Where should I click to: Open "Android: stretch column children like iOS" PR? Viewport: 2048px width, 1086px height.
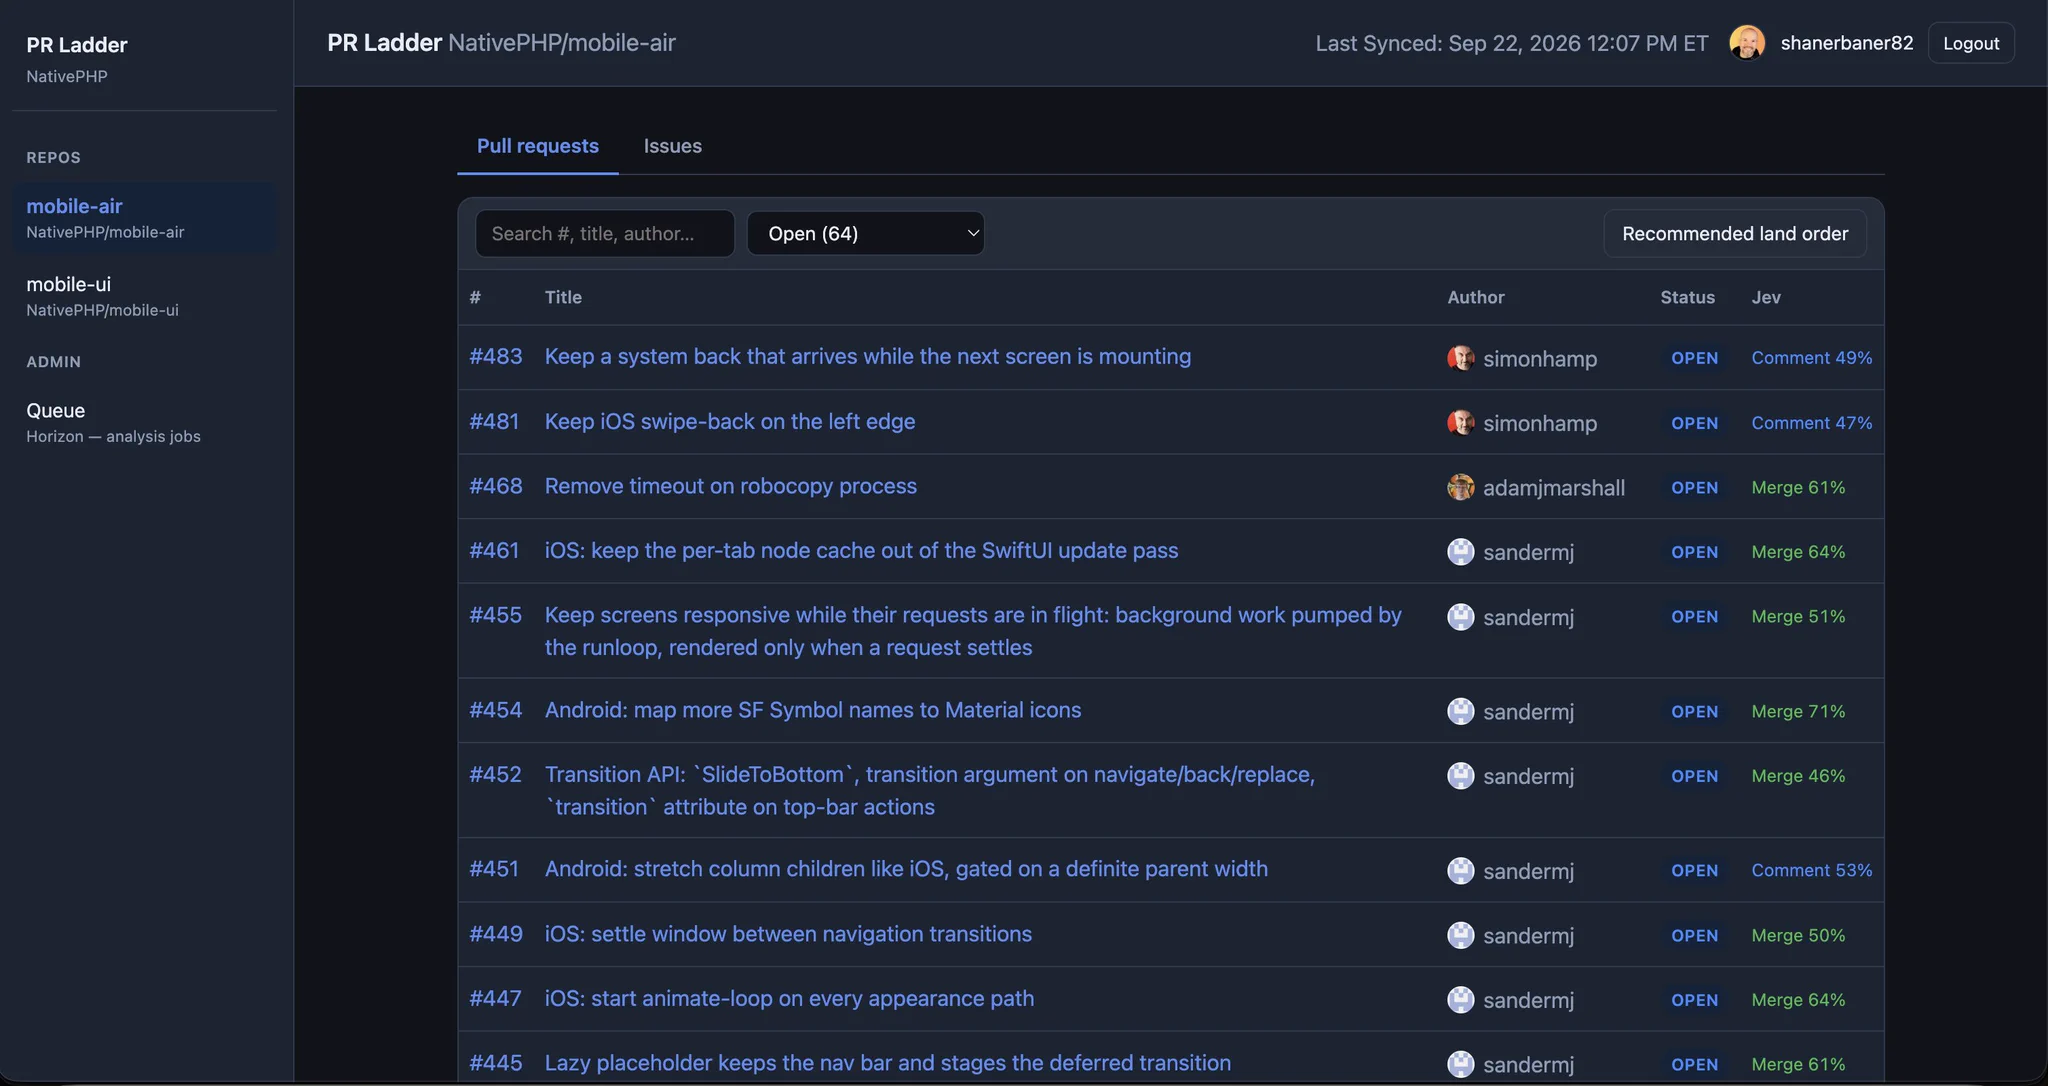[x=906, y=869]
